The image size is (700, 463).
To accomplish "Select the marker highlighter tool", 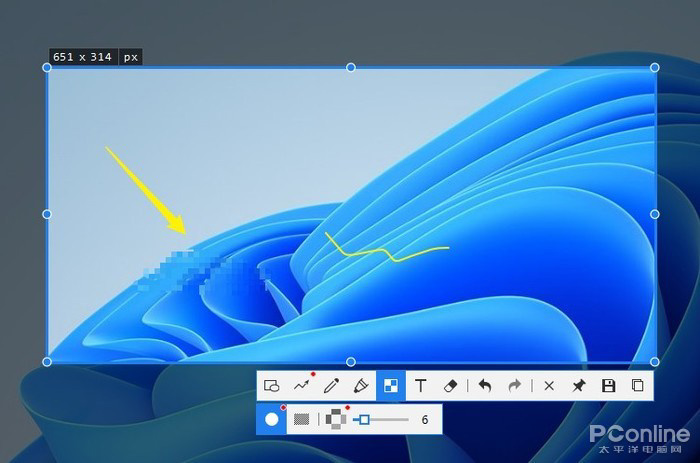I will [x=361, y=385].
